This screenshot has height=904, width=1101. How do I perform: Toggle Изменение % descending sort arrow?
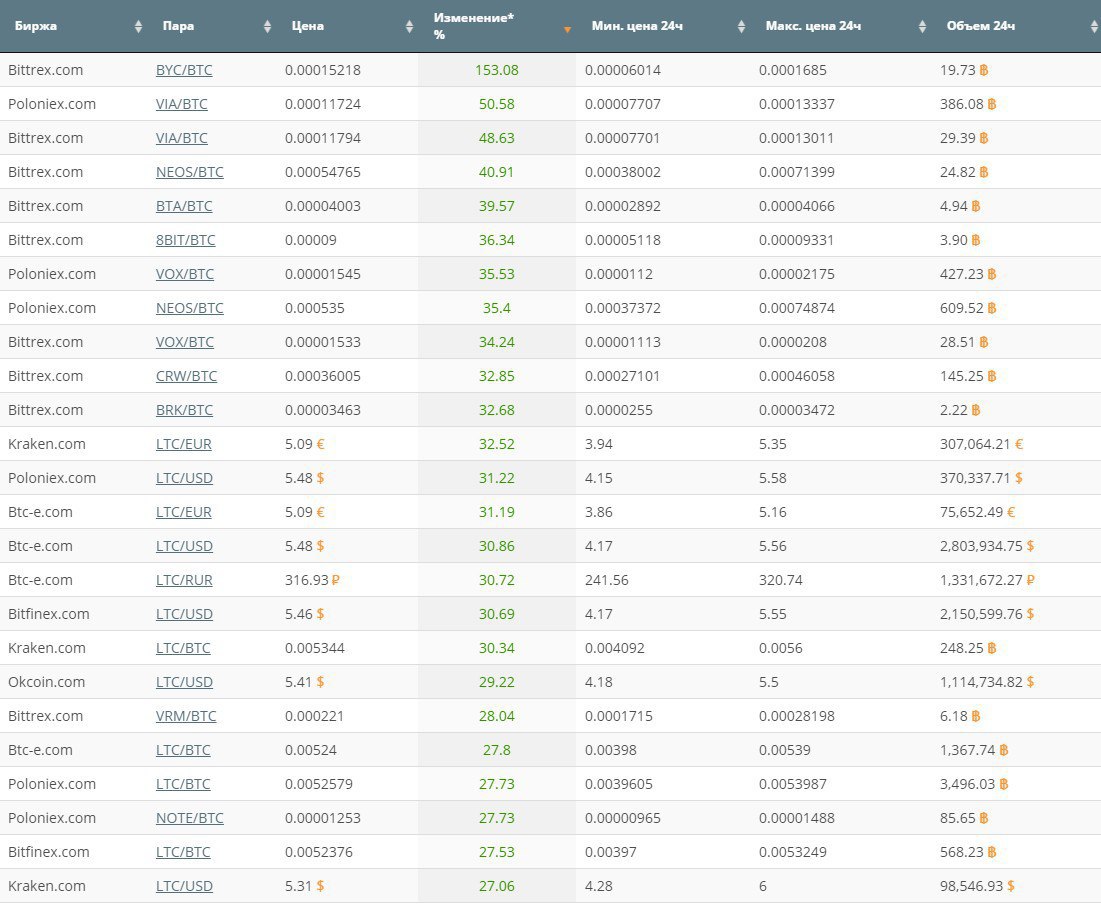(x=567, y=30)
